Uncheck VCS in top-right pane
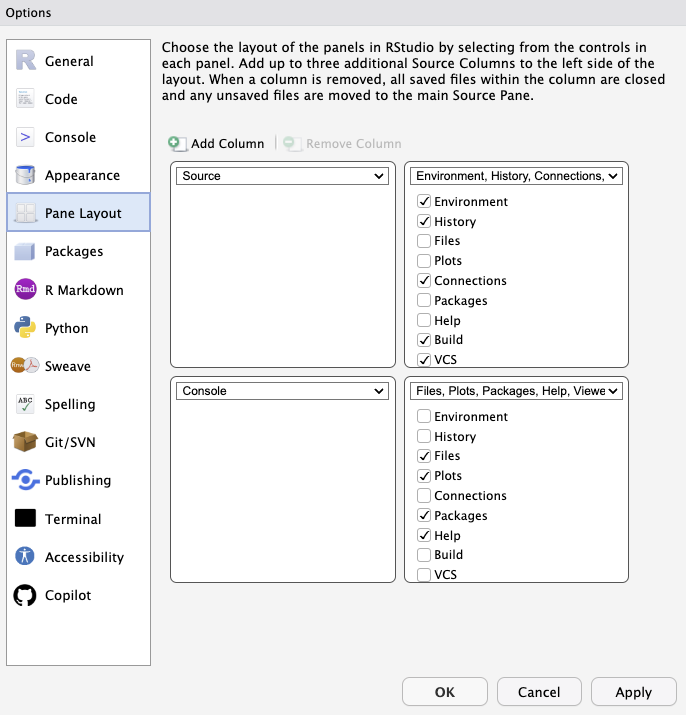Viewport: 686px width, 715px height. (x=424, y=359)
